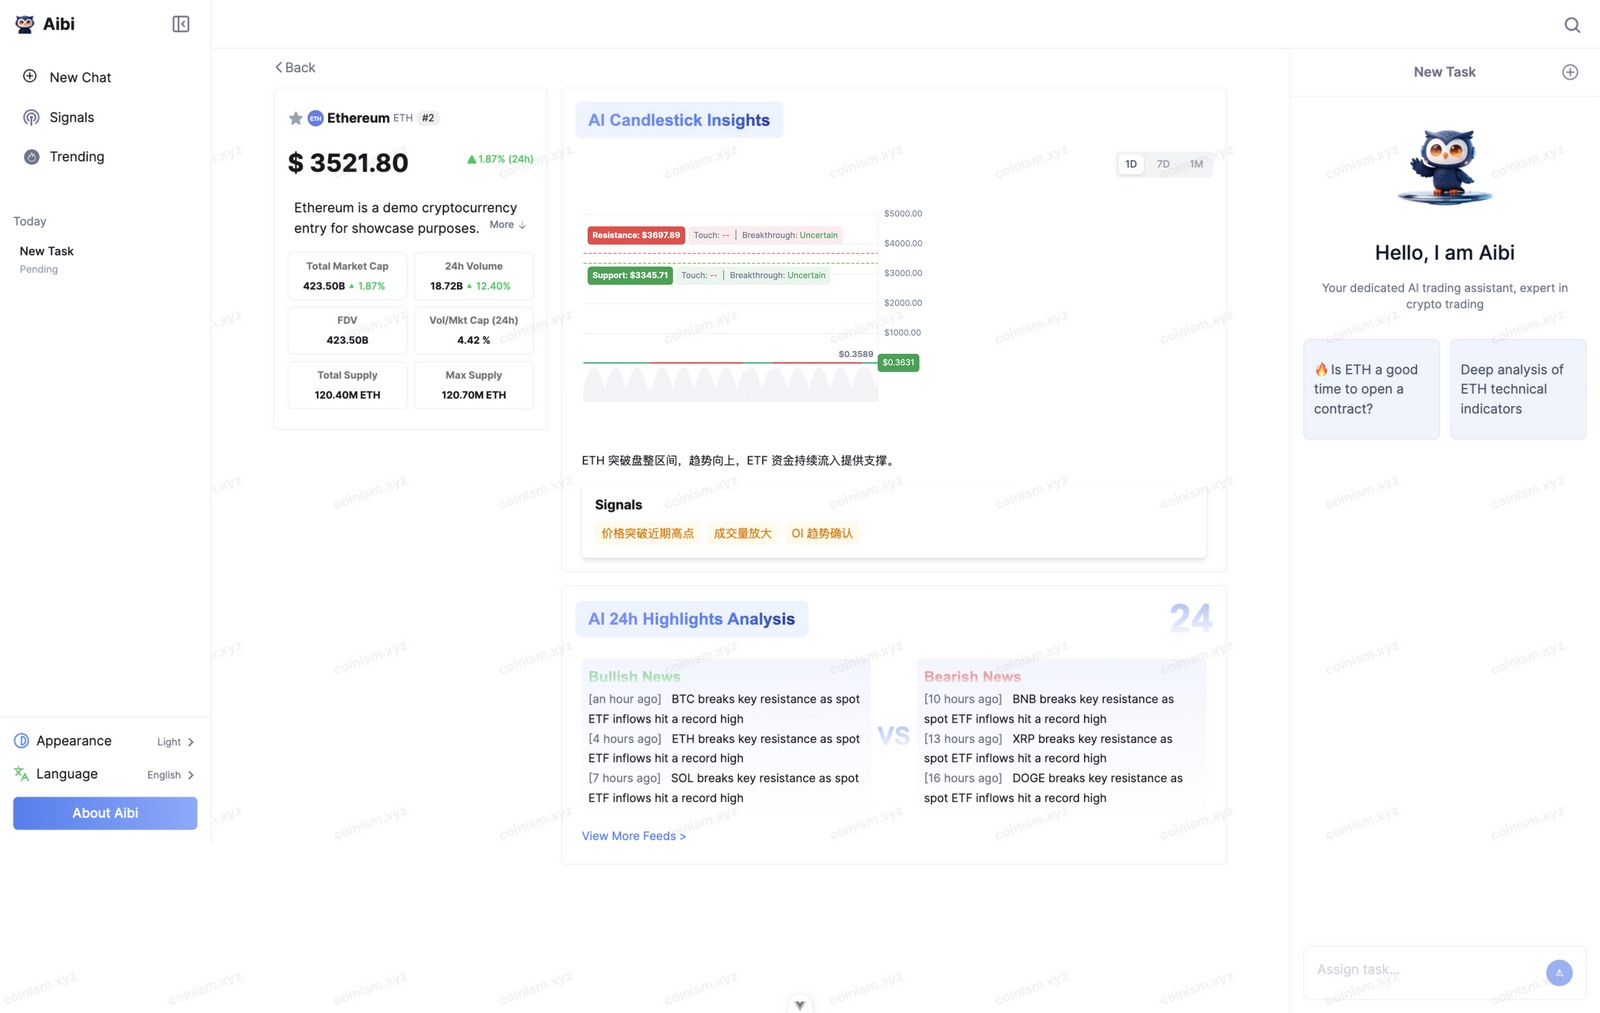Go back using the Back link

(295, 67)
